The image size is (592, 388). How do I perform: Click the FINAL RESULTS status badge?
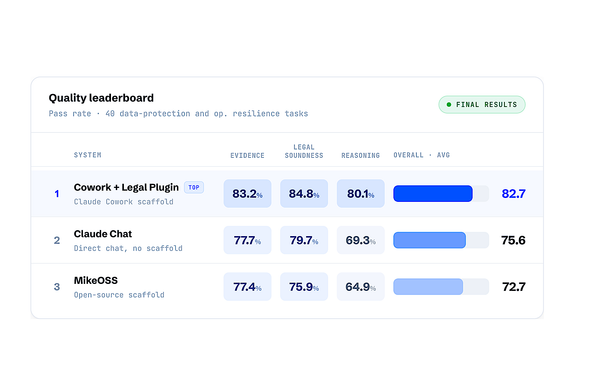482,105
